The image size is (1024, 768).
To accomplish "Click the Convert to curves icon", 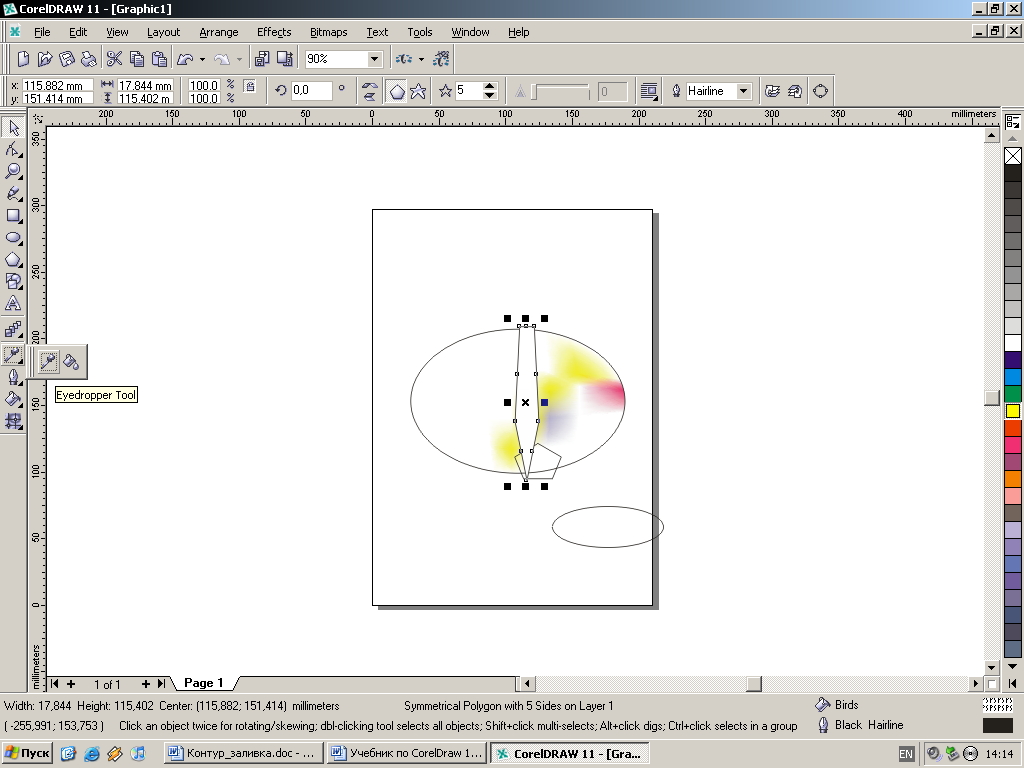I will [x=821, y=91].
